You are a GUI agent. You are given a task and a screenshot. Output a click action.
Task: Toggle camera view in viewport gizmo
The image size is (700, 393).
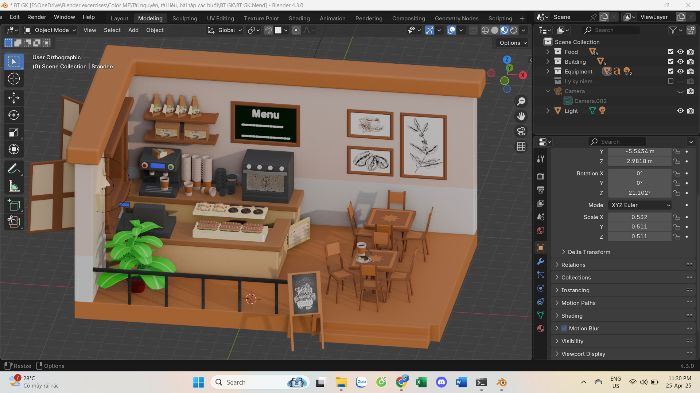tap(521, 131)
